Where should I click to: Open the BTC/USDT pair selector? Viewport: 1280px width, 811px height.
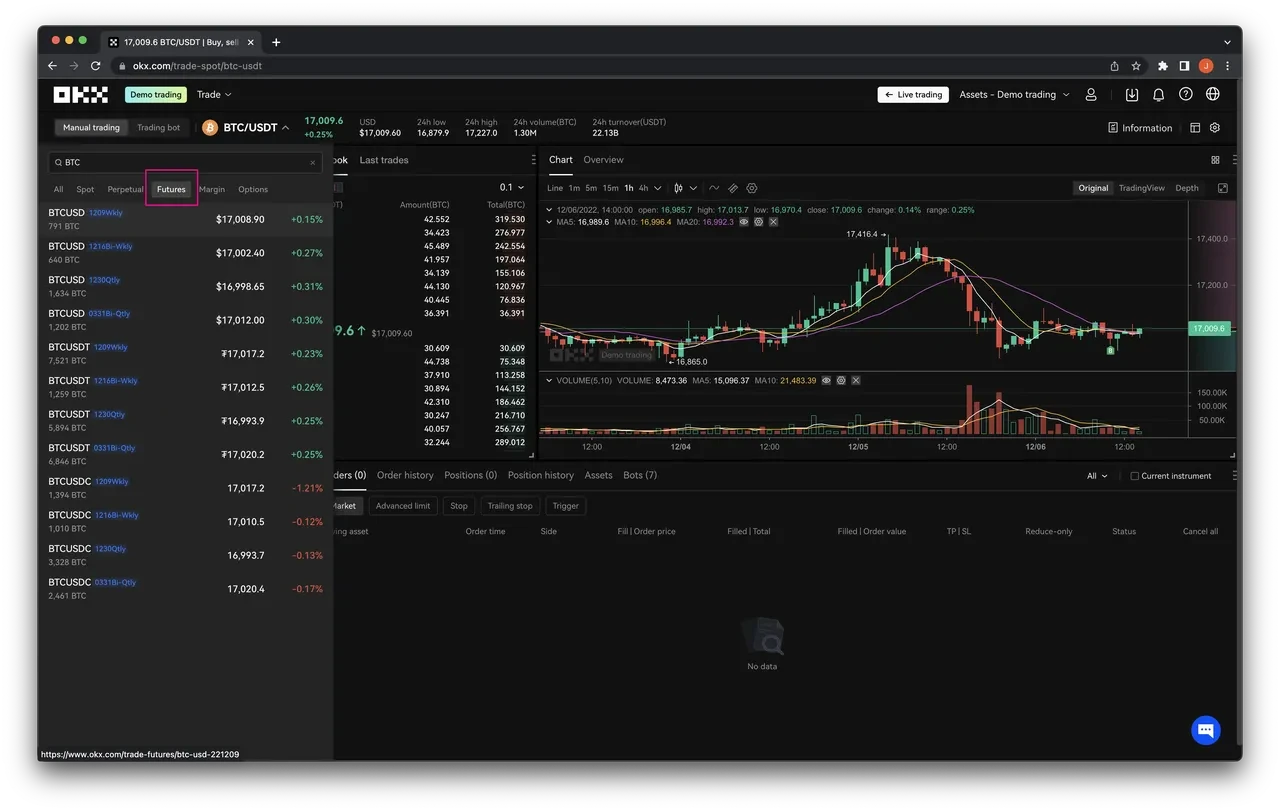[246, 128]
